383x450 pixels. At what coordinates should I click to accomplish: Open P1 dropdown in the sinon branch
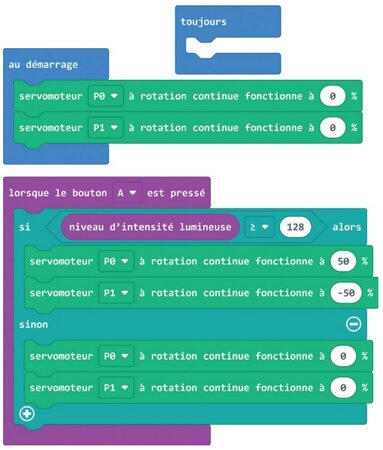[x=116, y=387]
